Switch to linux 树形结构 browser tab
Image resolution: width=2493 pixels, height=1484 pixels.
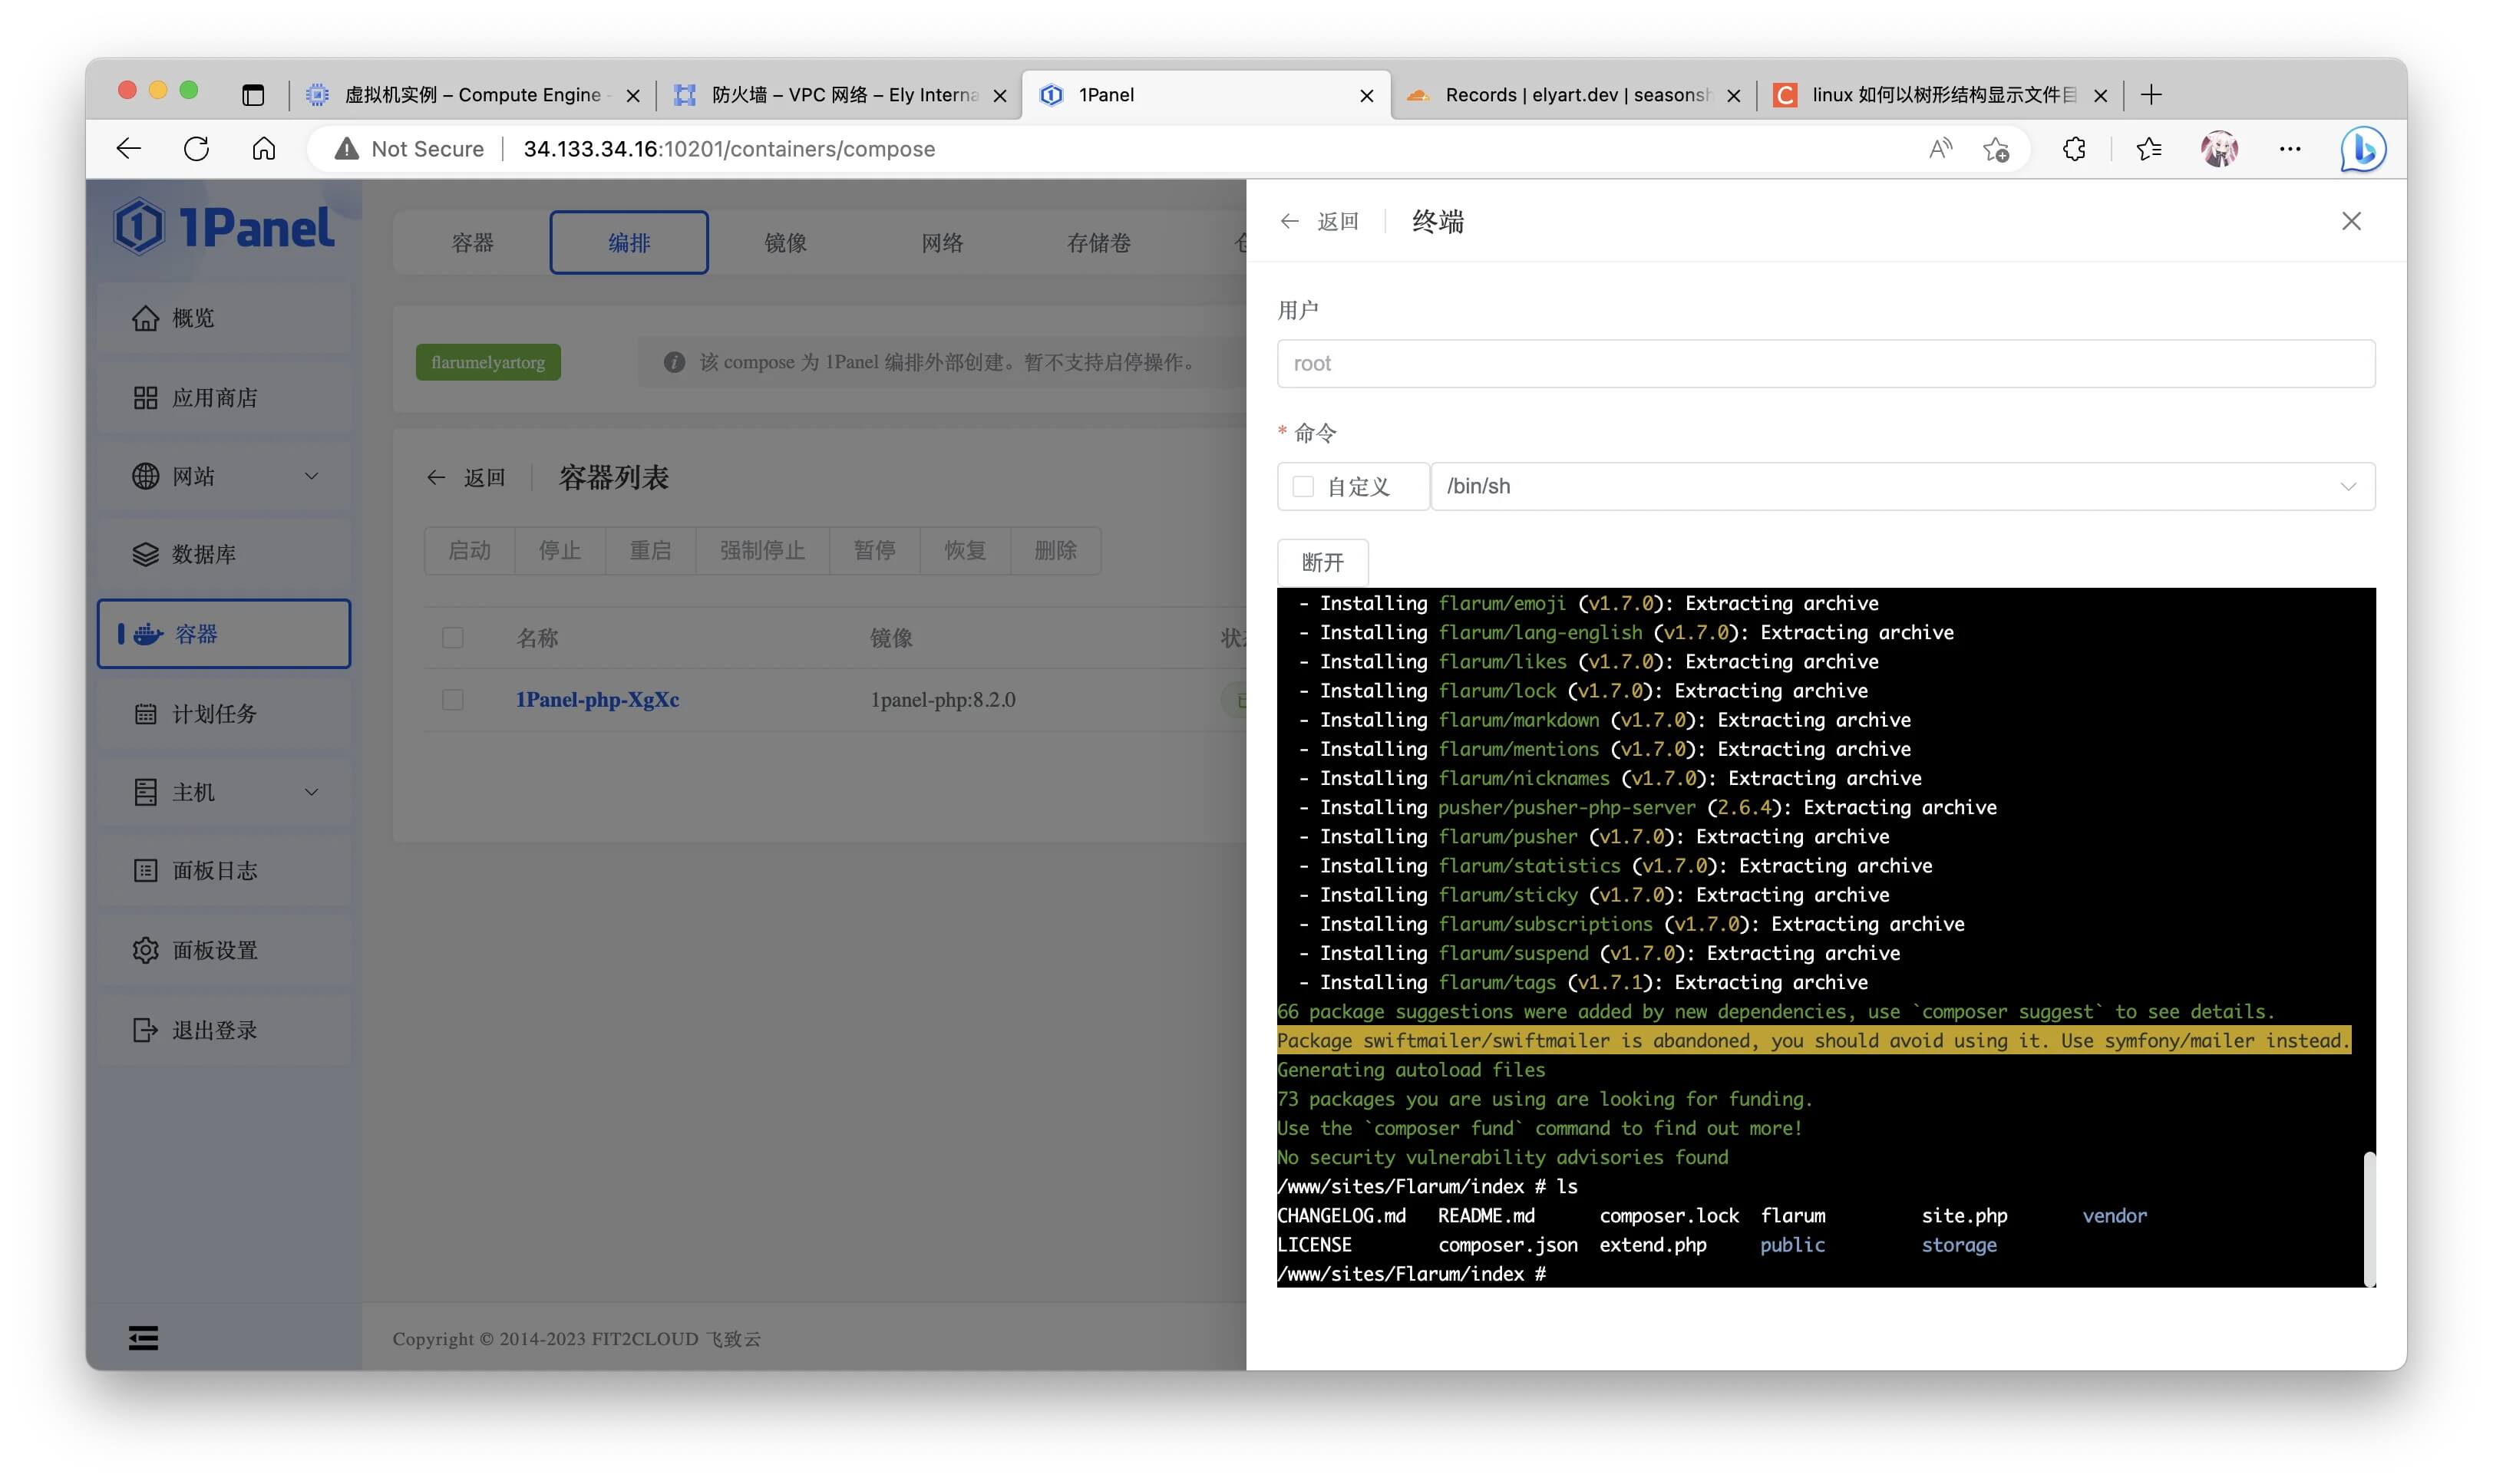(x=1940, y=95)
